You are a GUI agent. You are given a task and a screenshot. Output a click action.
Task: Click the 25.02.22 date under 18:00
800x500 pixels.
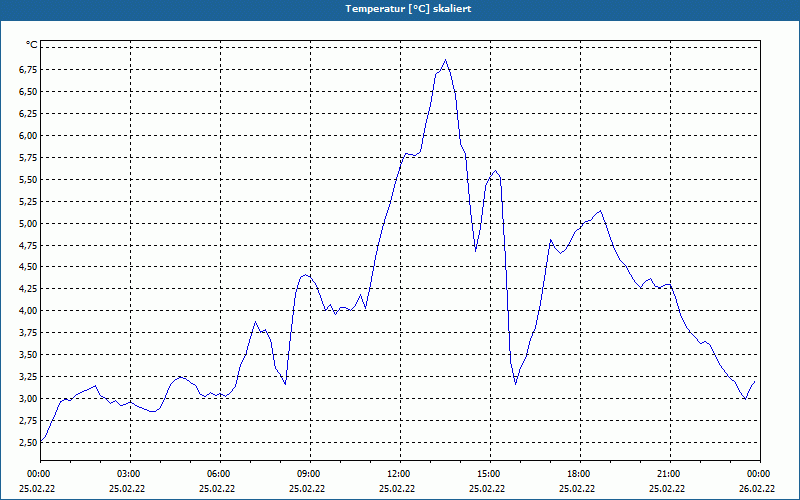[x=577, y=488]
